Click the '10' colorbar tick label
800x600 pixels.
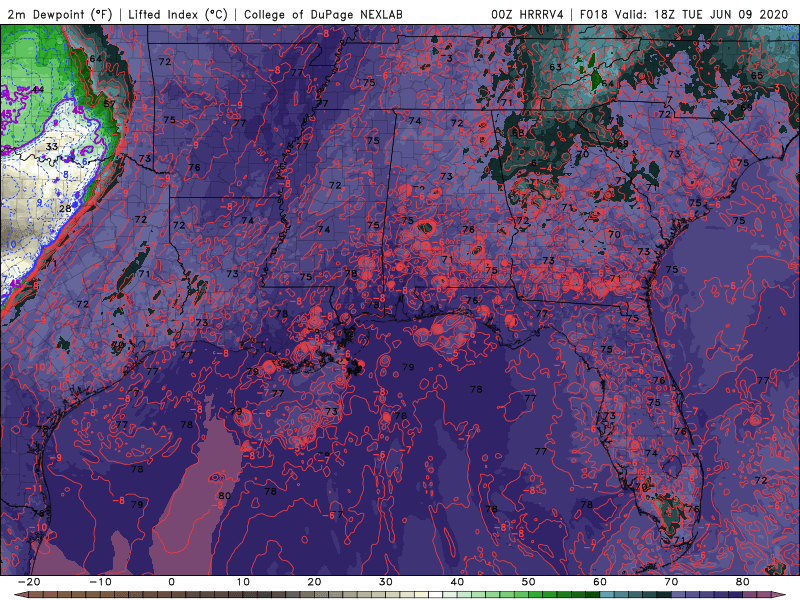[x=243, y=582]
